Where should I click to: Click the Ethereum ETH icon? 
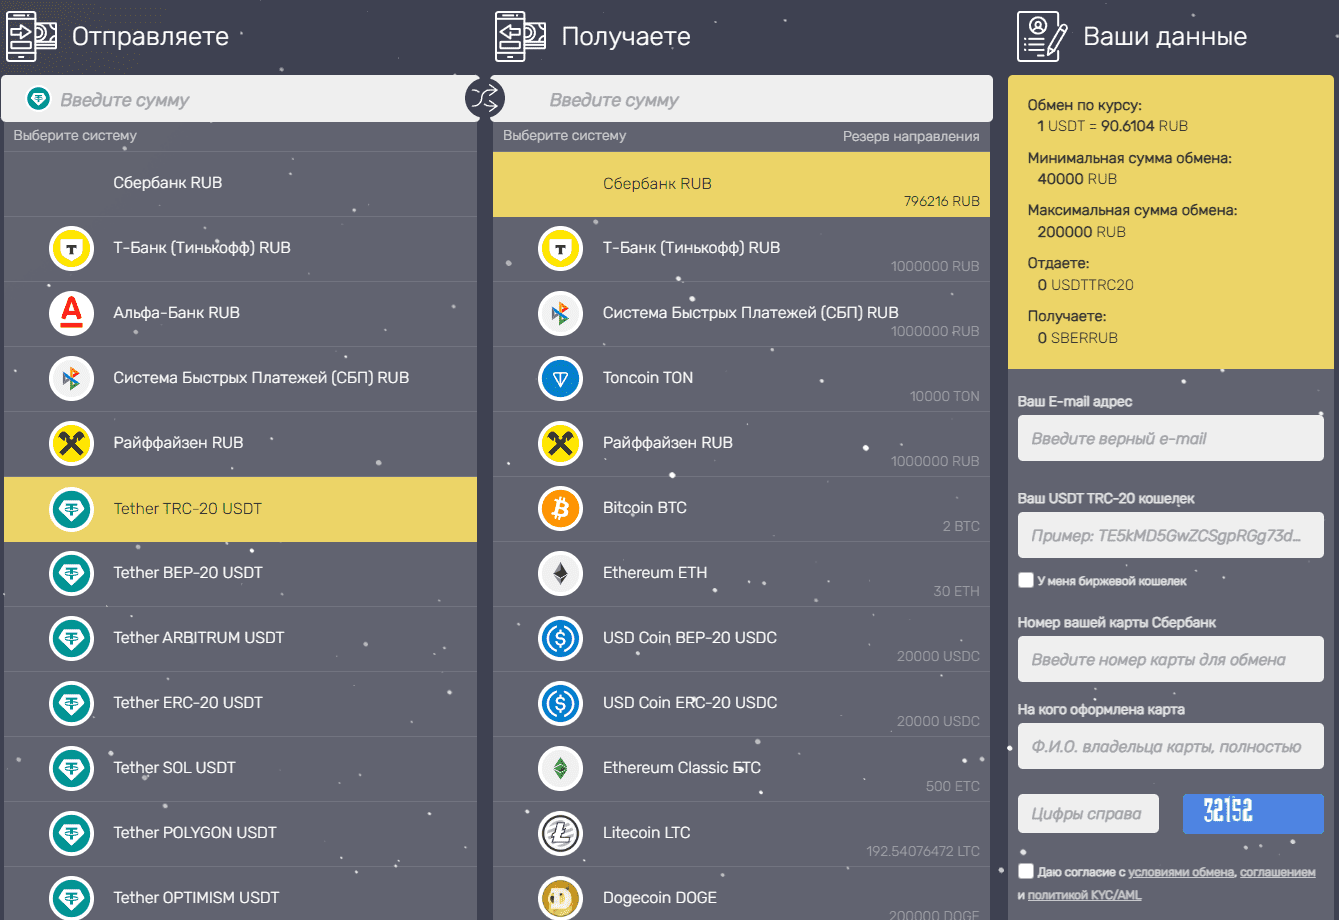560,573
